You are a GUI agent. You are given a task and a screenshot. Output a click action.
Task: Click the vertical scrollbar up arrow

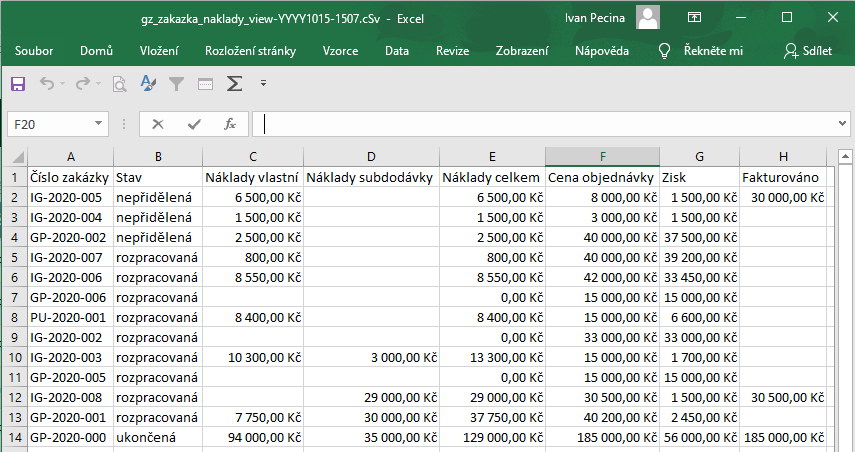coord(845,156)
